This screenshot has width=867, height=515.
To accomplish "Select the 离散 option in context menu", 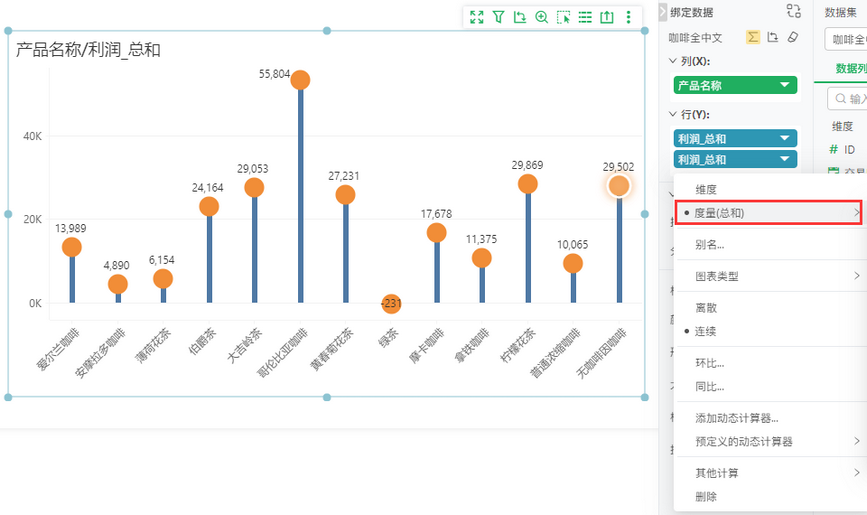I will coord(706,308).
